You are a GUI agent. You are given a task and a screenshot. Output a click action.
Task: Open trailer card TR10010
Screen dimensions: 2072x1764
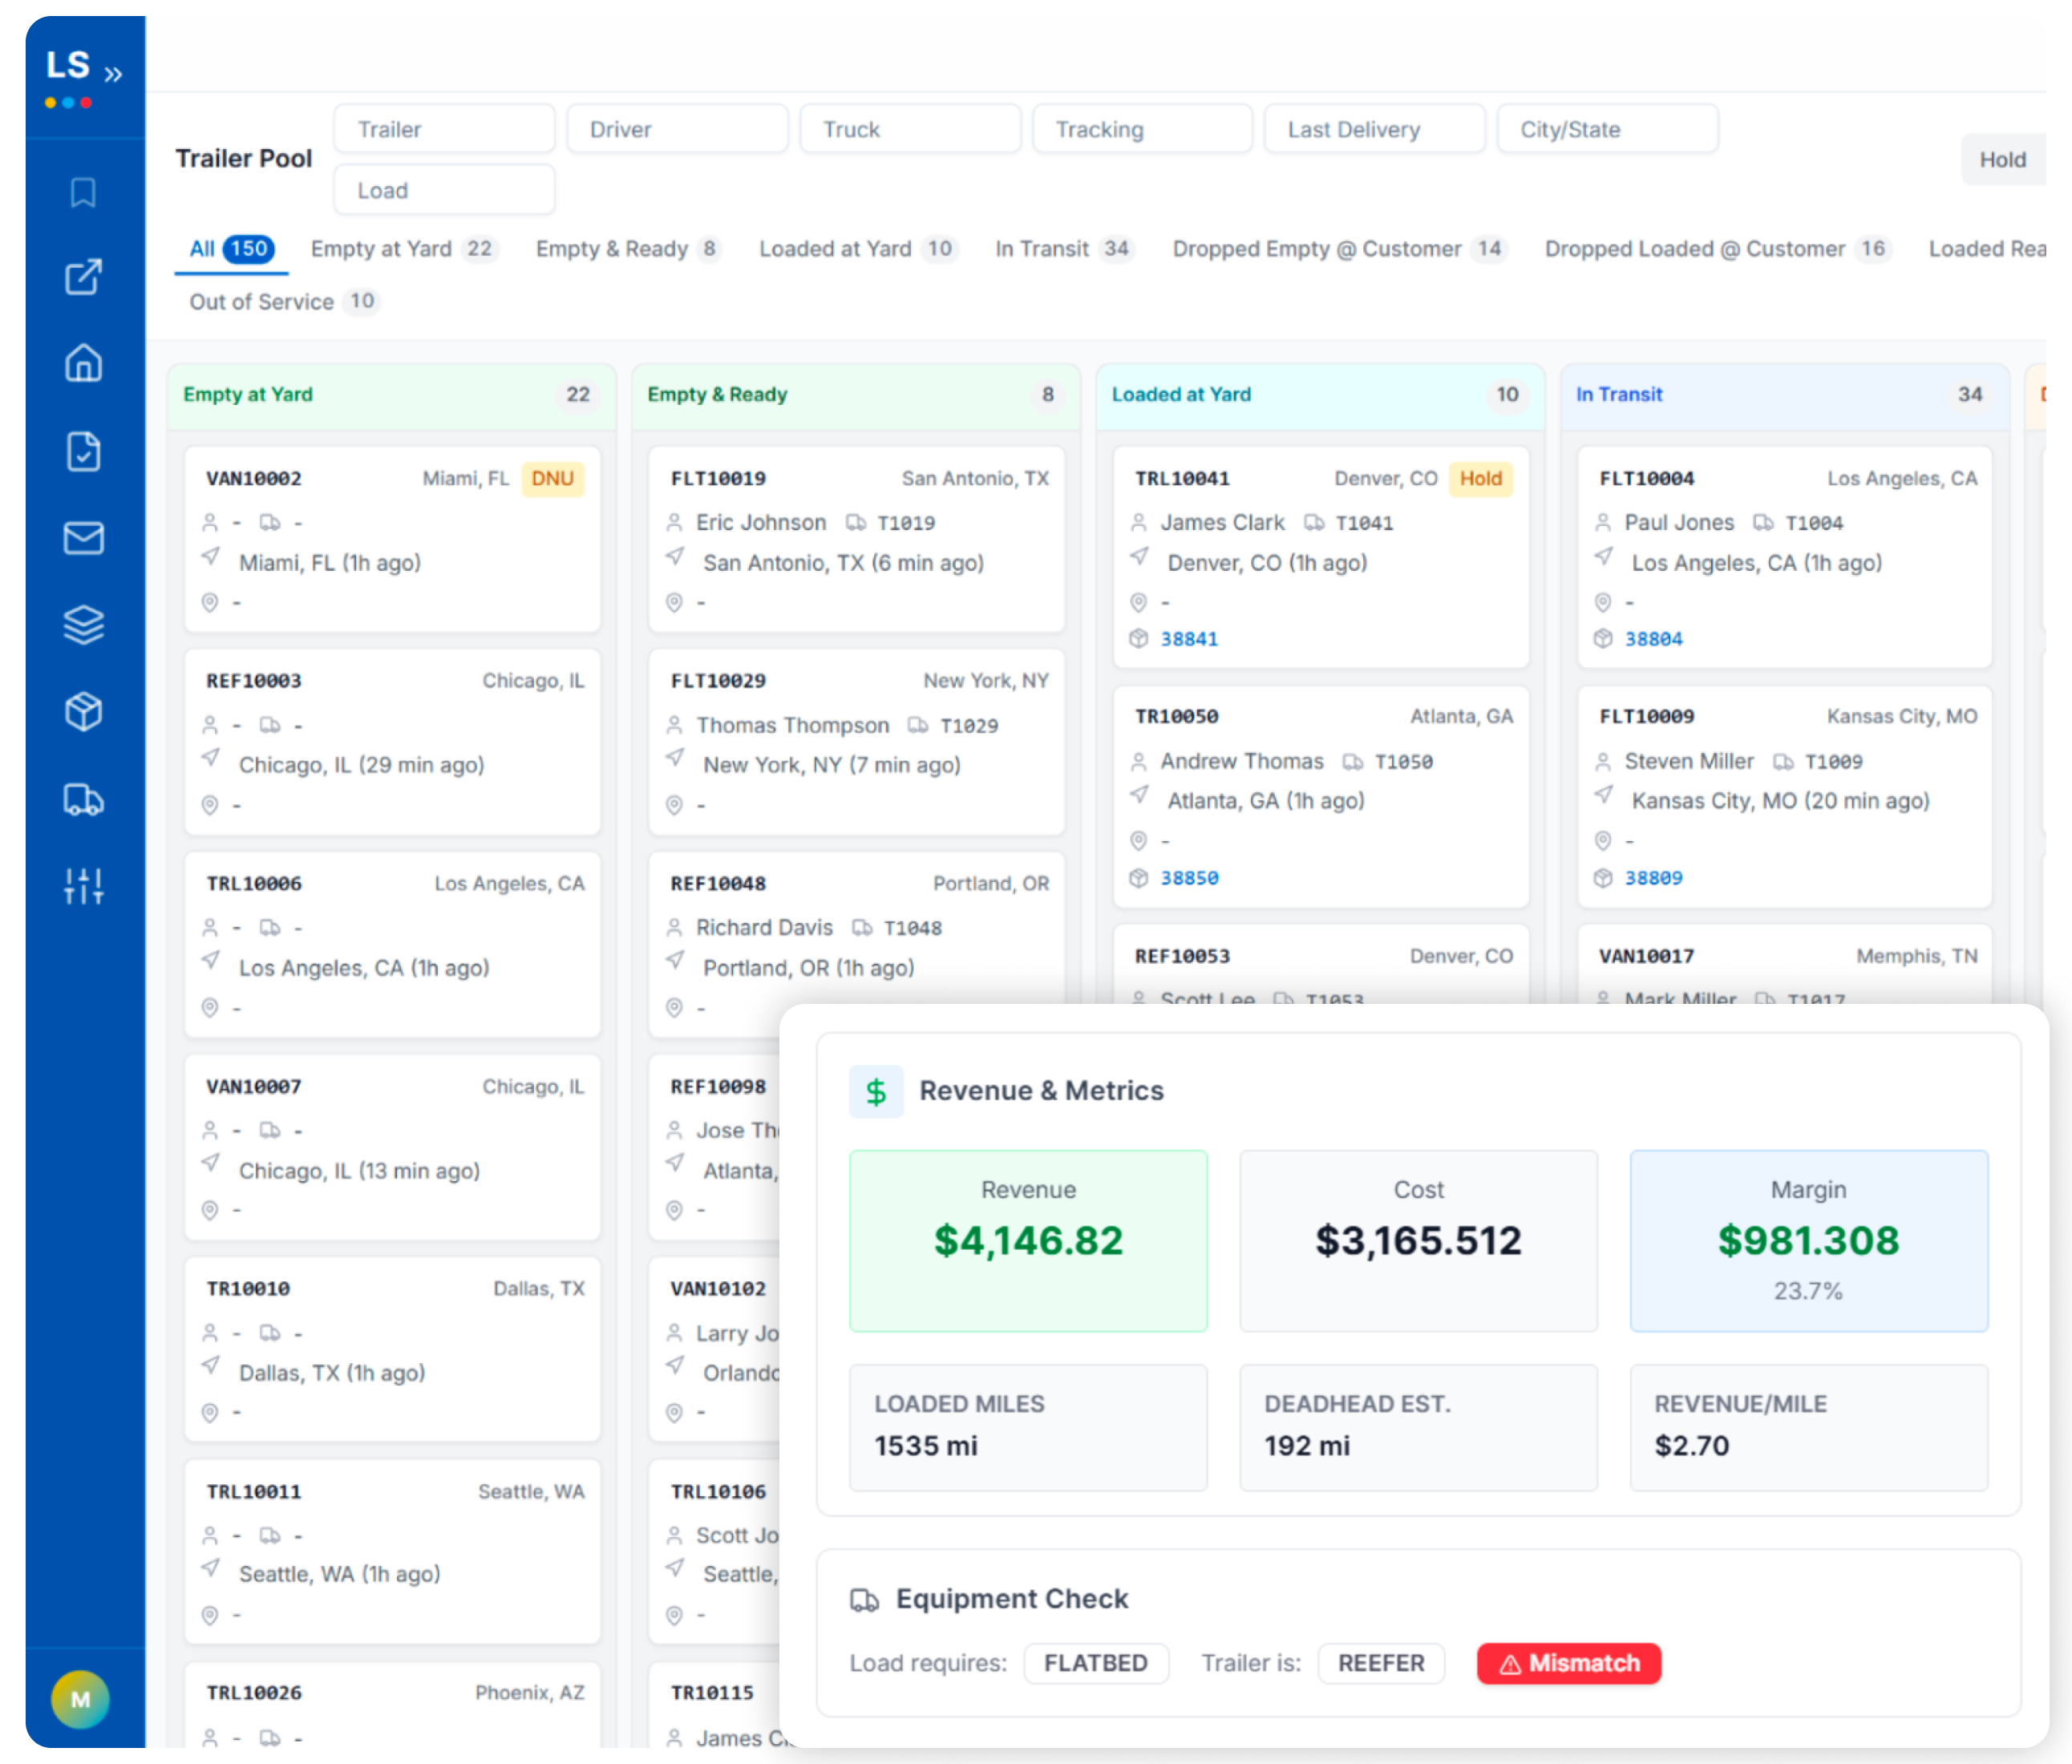[x=392, y=1349]
